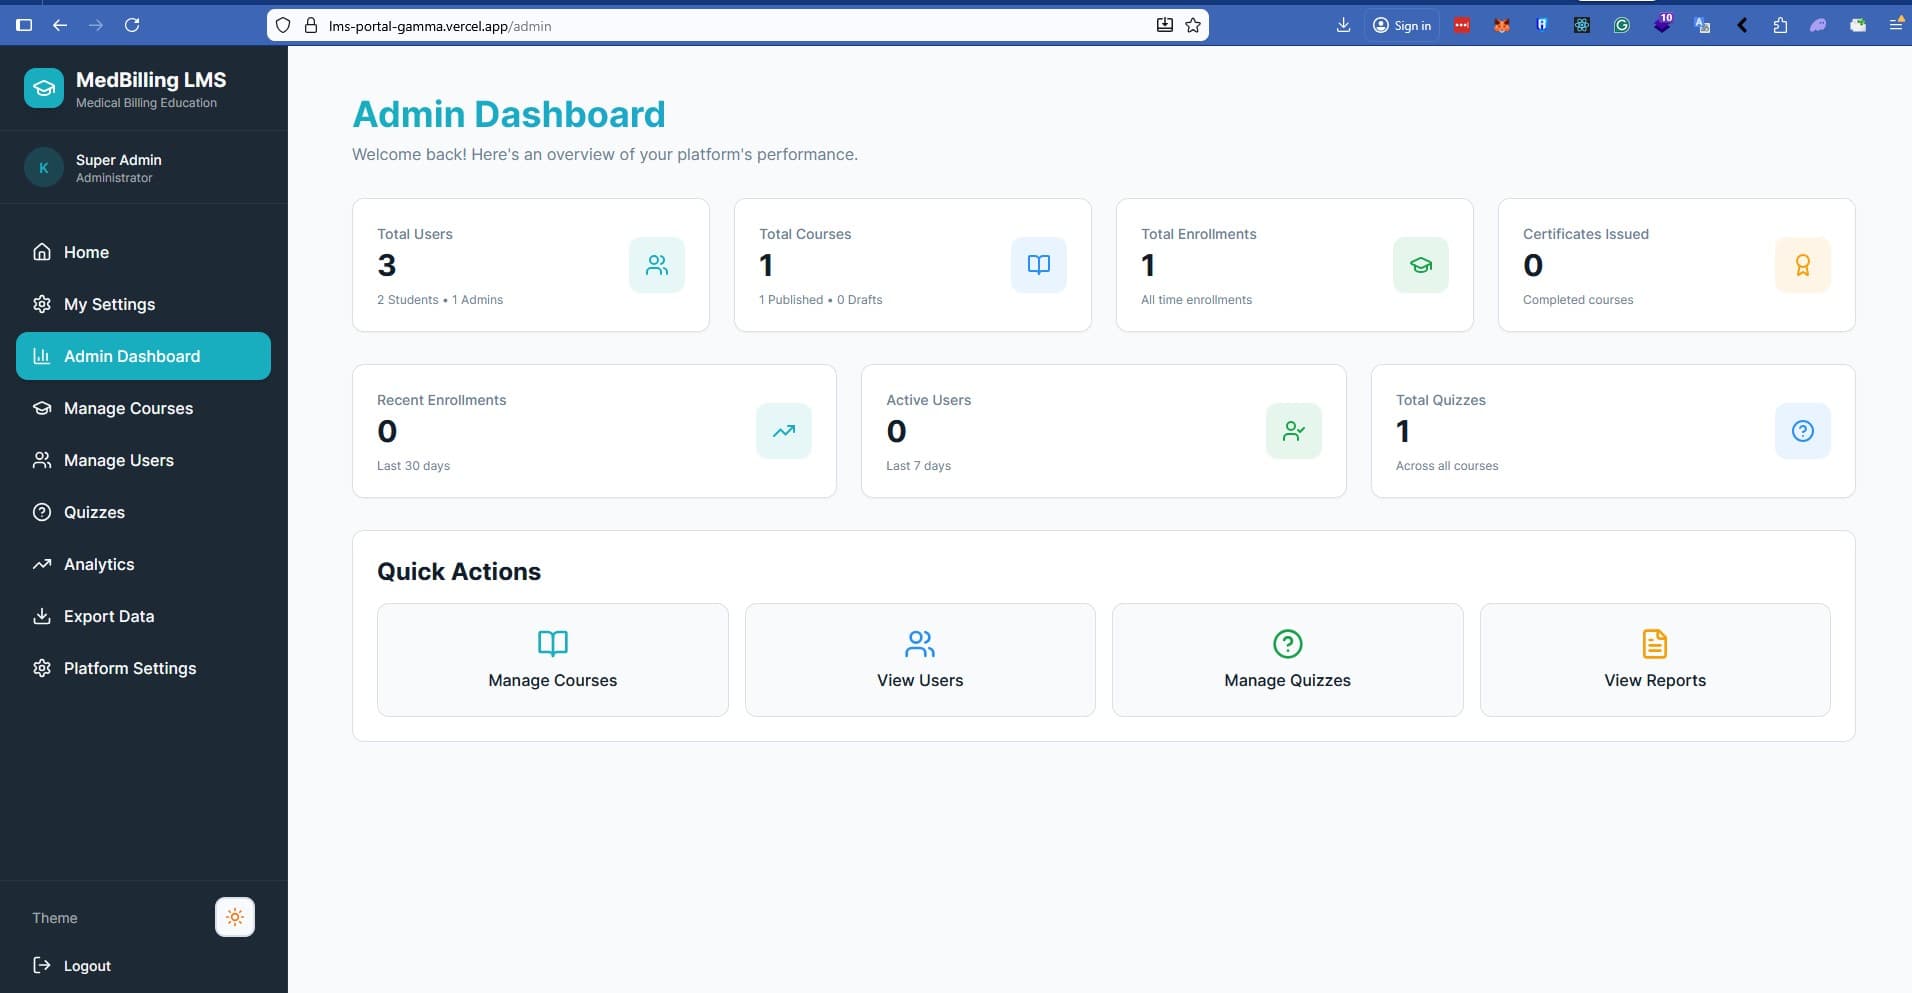Click the Total Courses book icon
The width and height of the screenshot is (1912, 993).
pyautogui.click(x=1038, y=265)
